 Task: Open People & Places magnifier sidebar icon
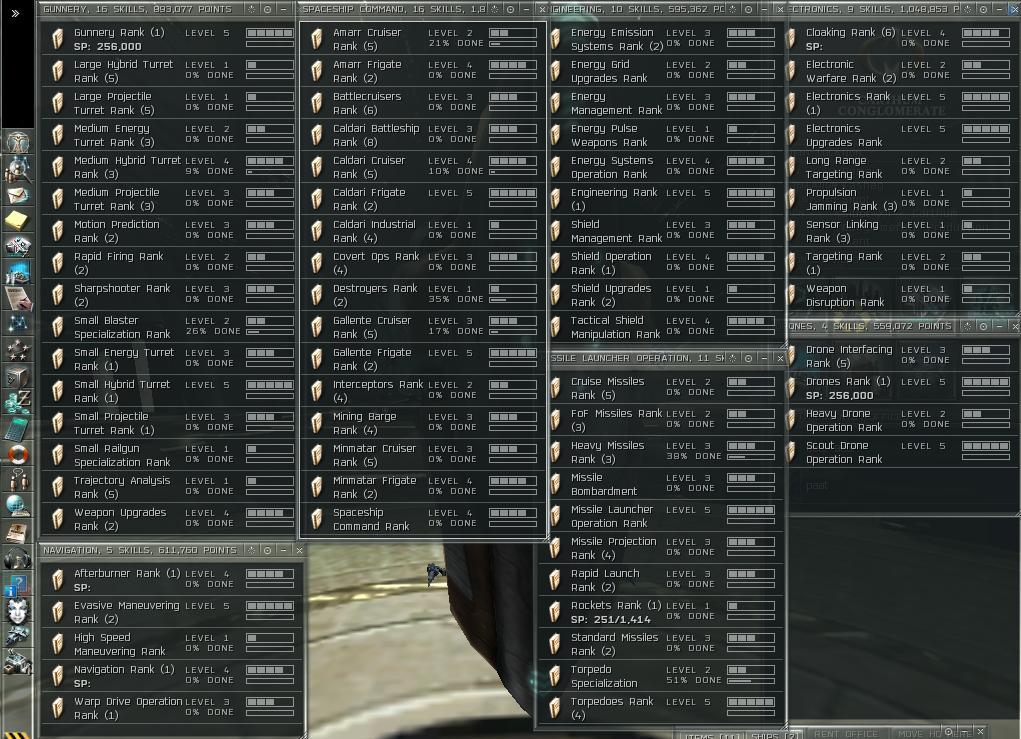click(x=18, y=169)
